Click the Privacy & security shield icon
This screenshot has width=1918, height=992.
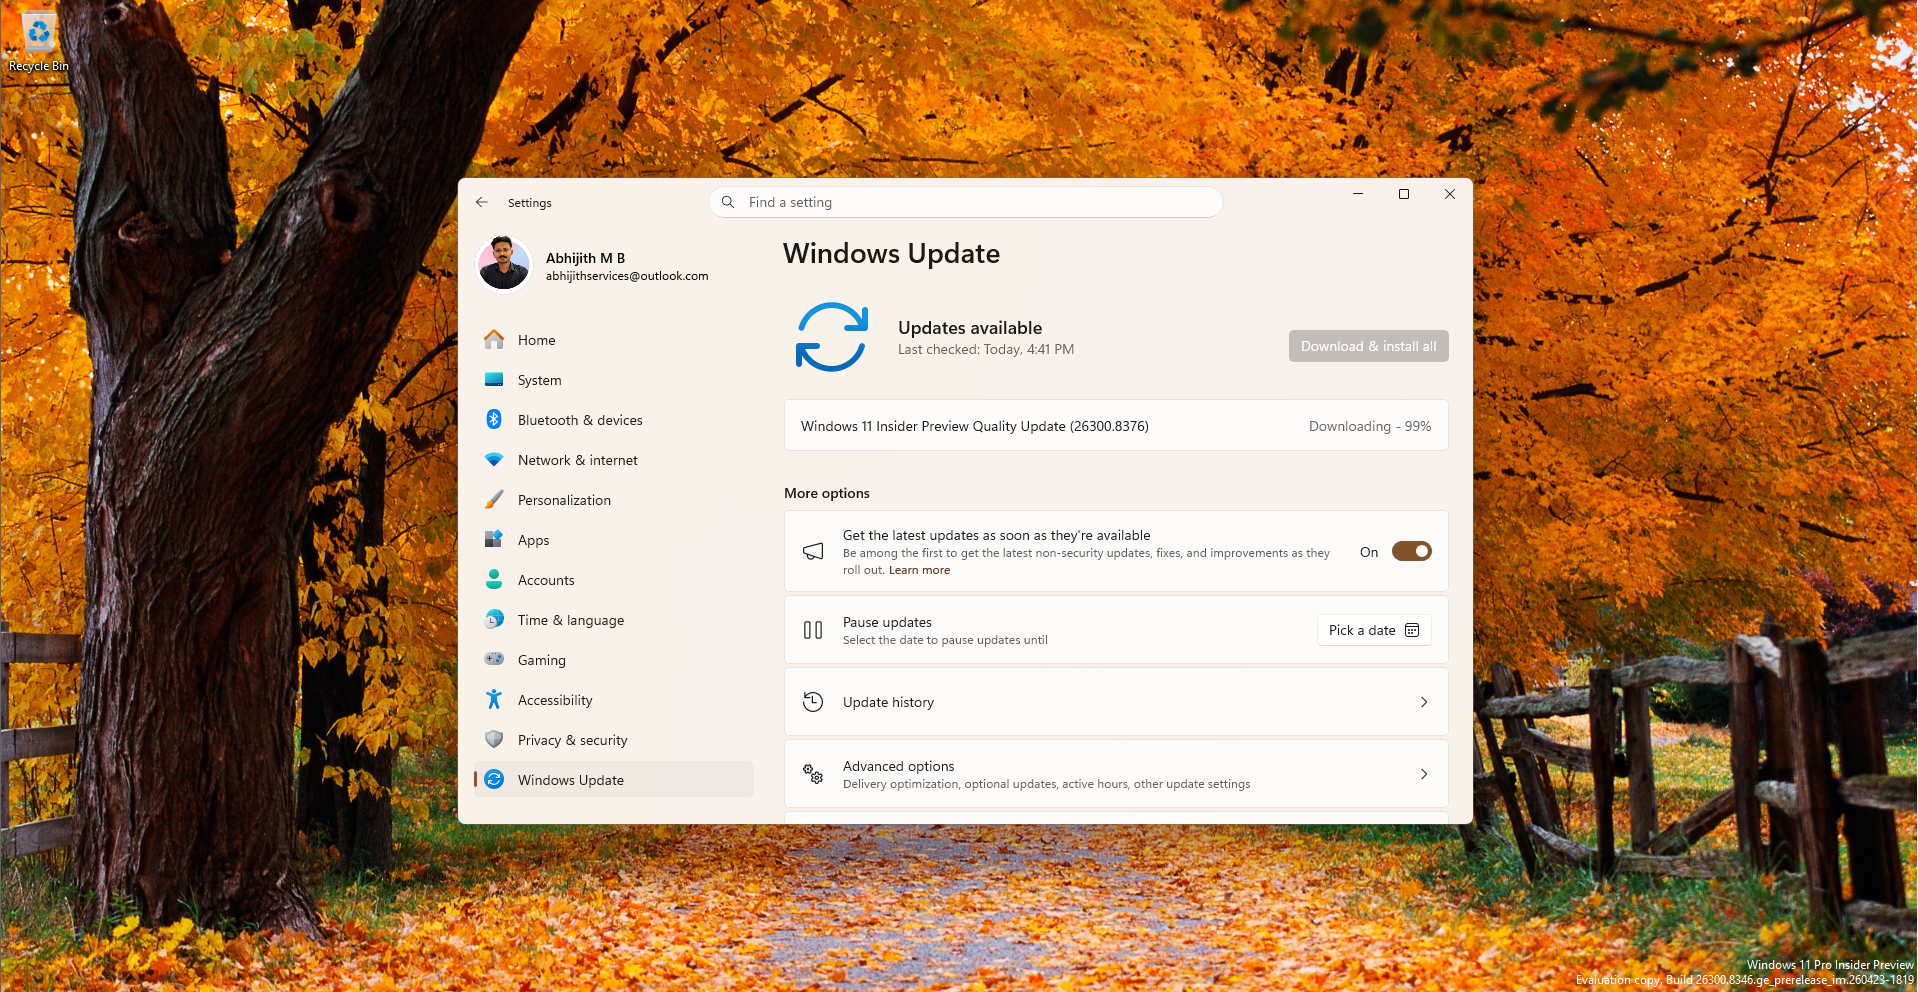coord(494,740)
